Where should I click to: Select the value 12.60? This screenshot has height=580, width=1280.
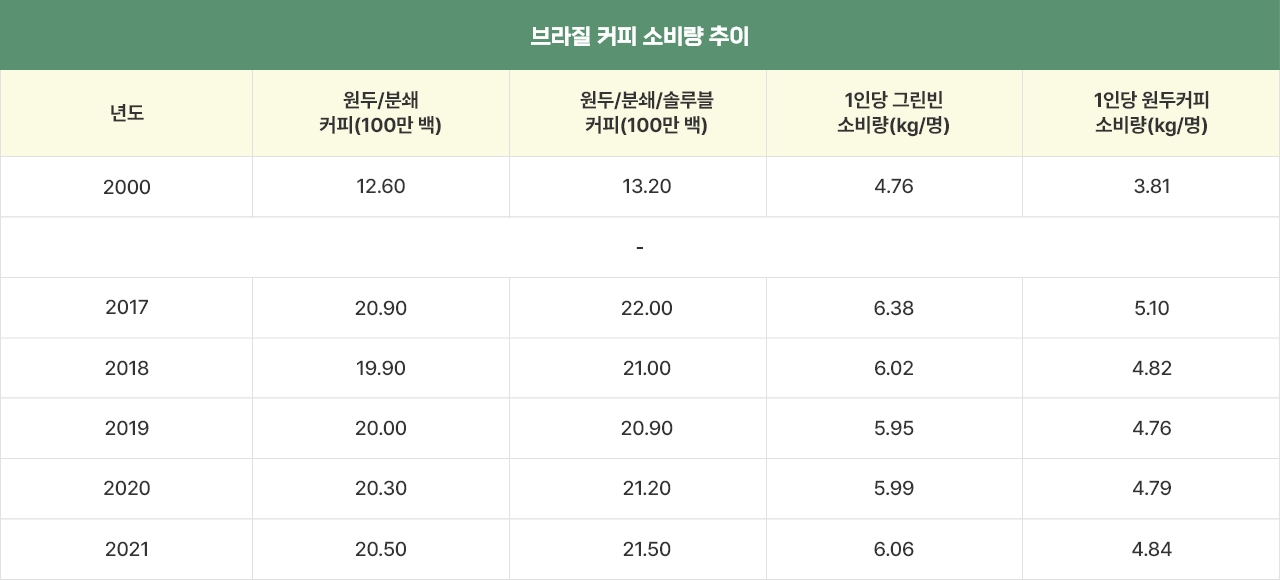pos(381,187)
